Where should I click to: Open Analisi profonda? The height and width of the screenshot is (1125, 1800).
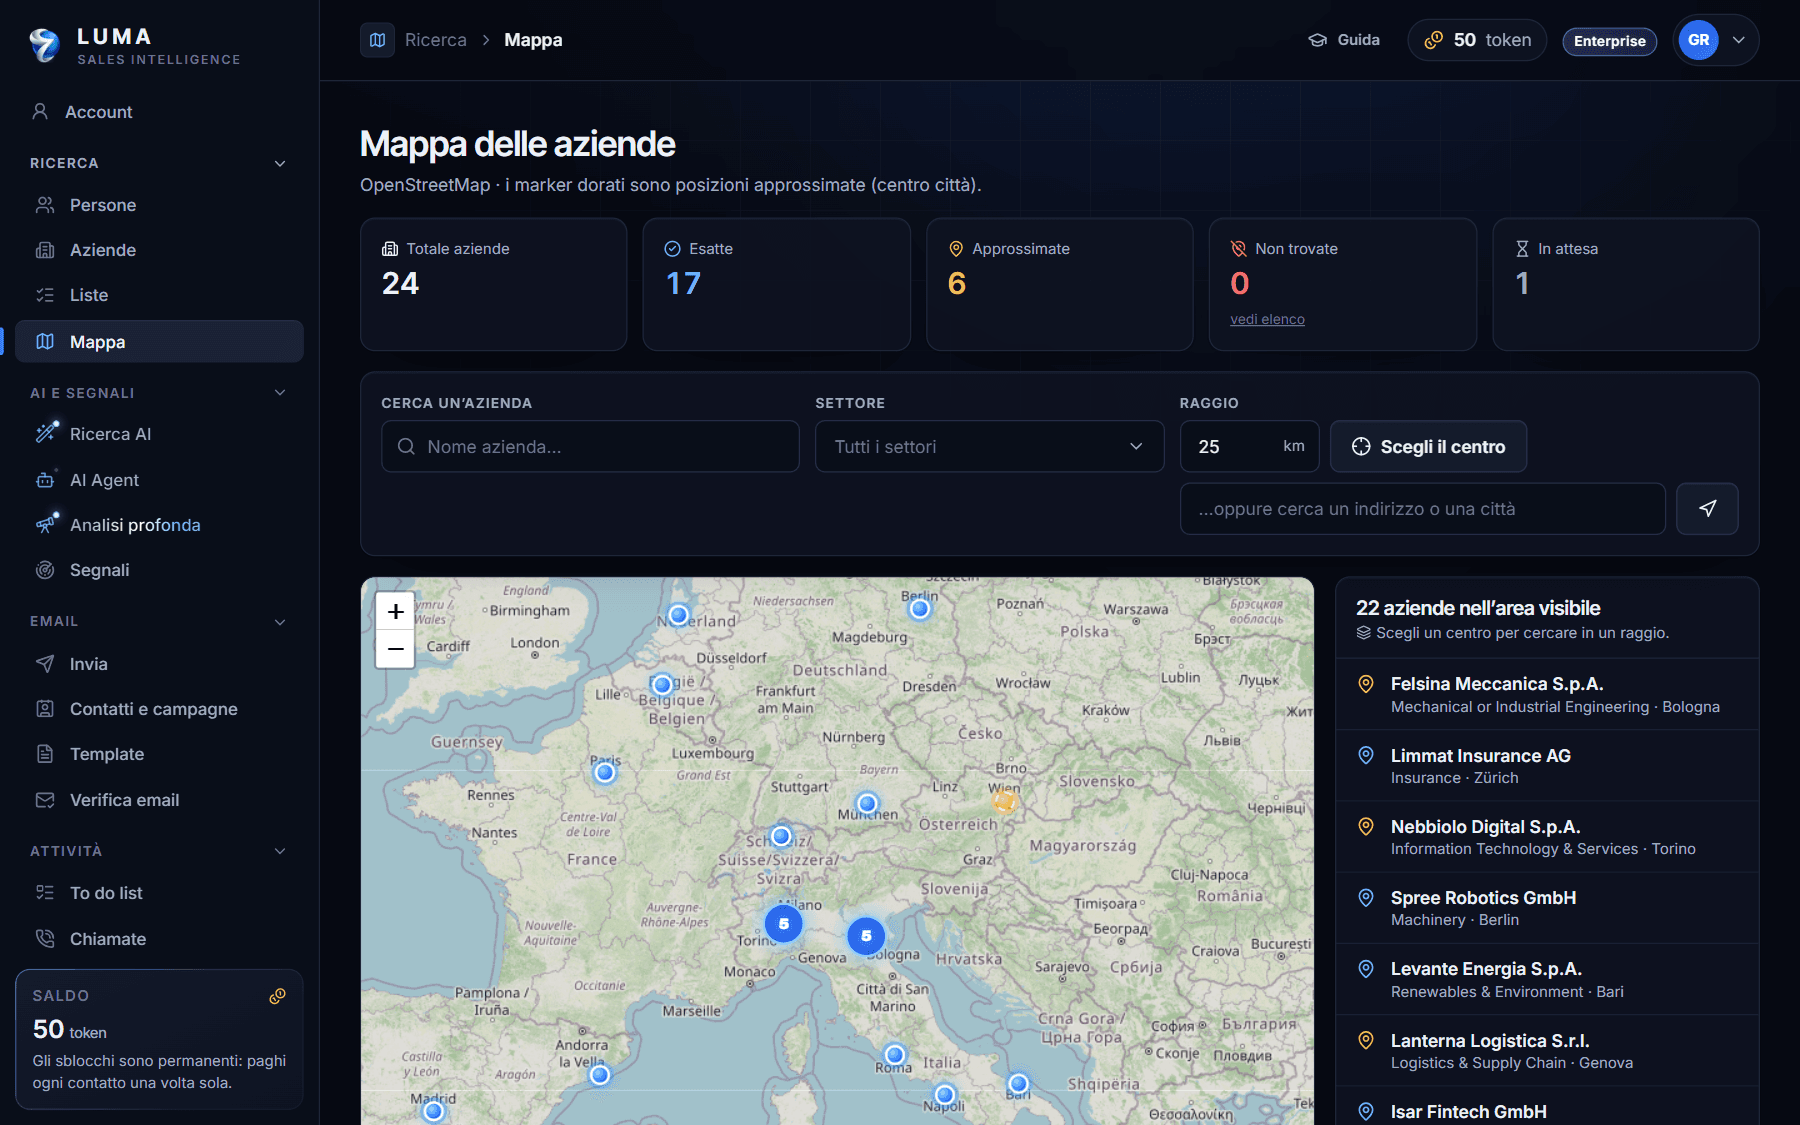(159, 525)
